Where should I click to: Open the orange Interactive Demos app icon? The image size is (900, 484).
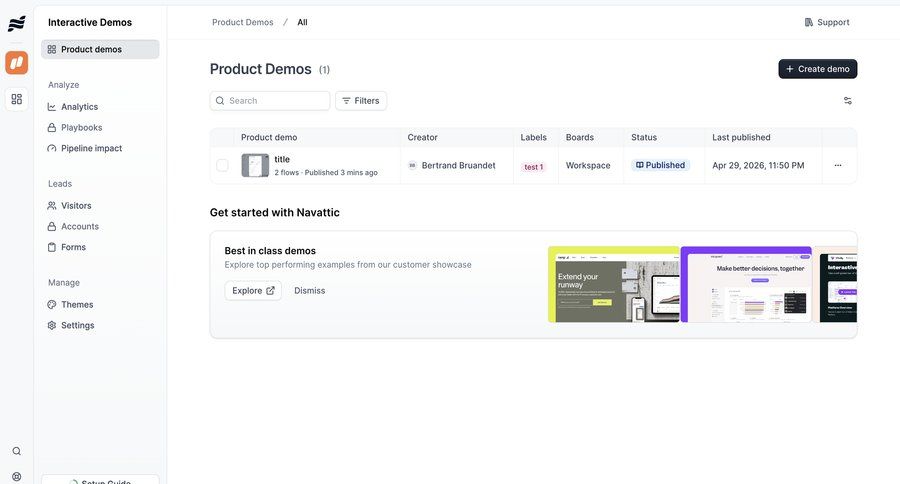coord(17,62)
